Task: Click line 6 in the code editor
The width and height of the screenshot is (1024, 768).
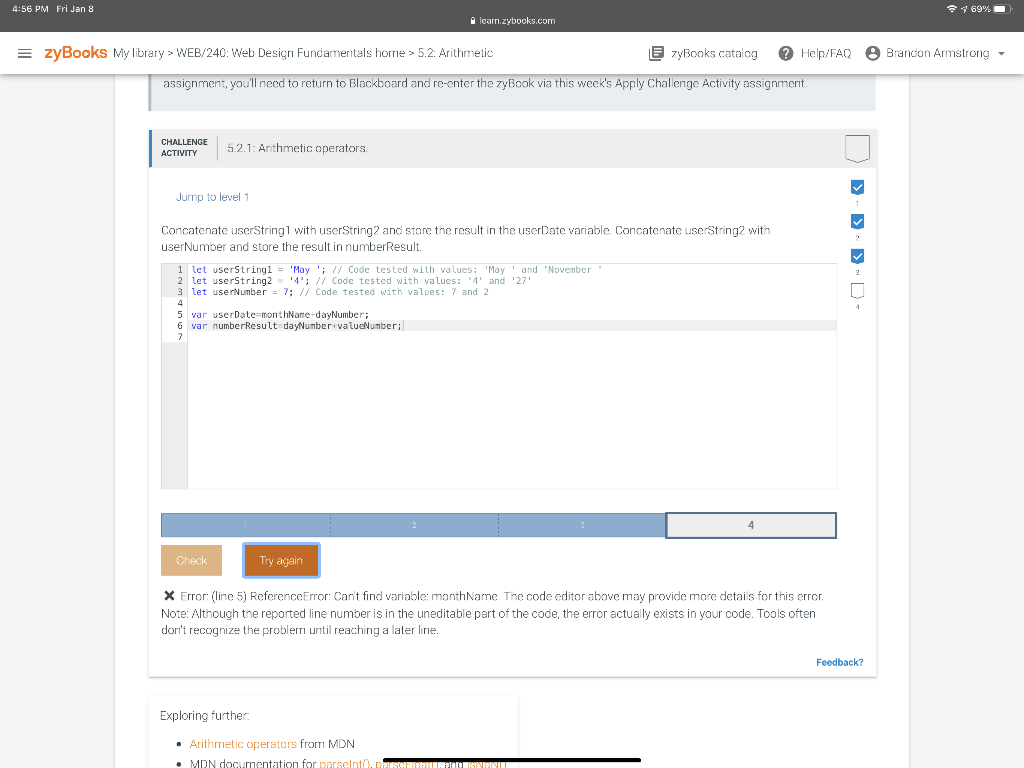Action: tap(300, 325)
